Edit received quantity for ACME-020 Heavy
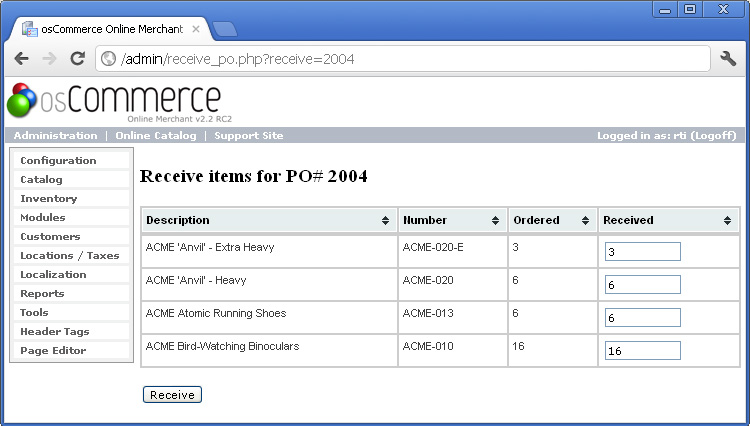This screenshot has width=750, height=426. [642, 284]
